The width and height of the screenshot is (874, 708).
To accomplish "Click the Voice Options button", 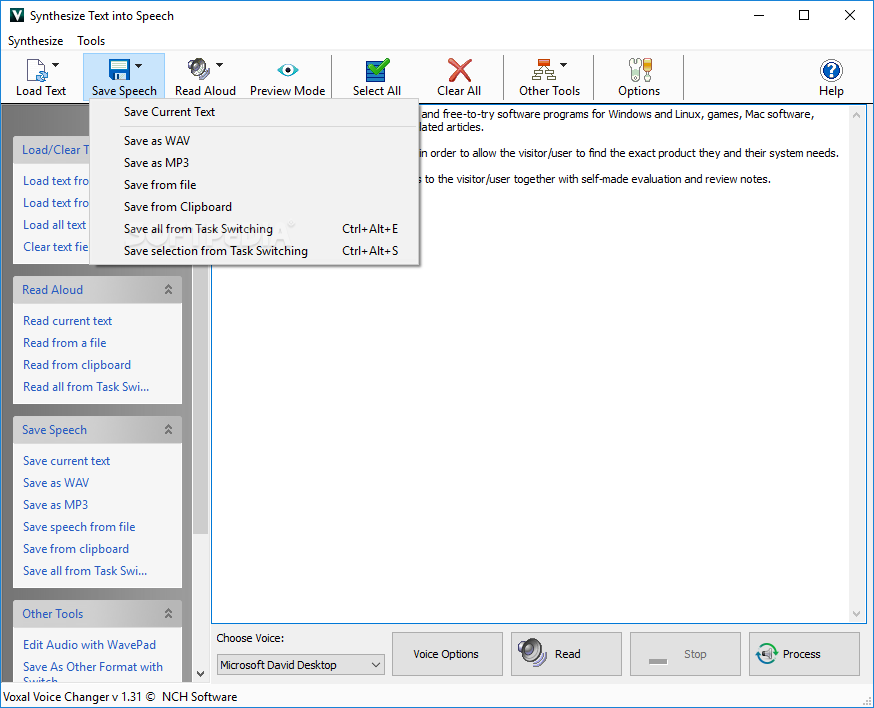I will [x=447, y=654].
